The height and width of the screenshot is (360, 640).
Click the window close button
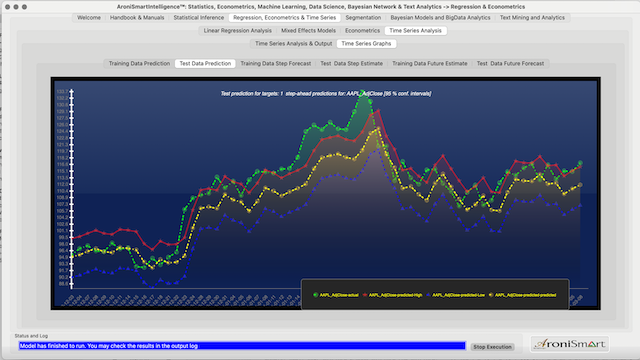[7, 7]
